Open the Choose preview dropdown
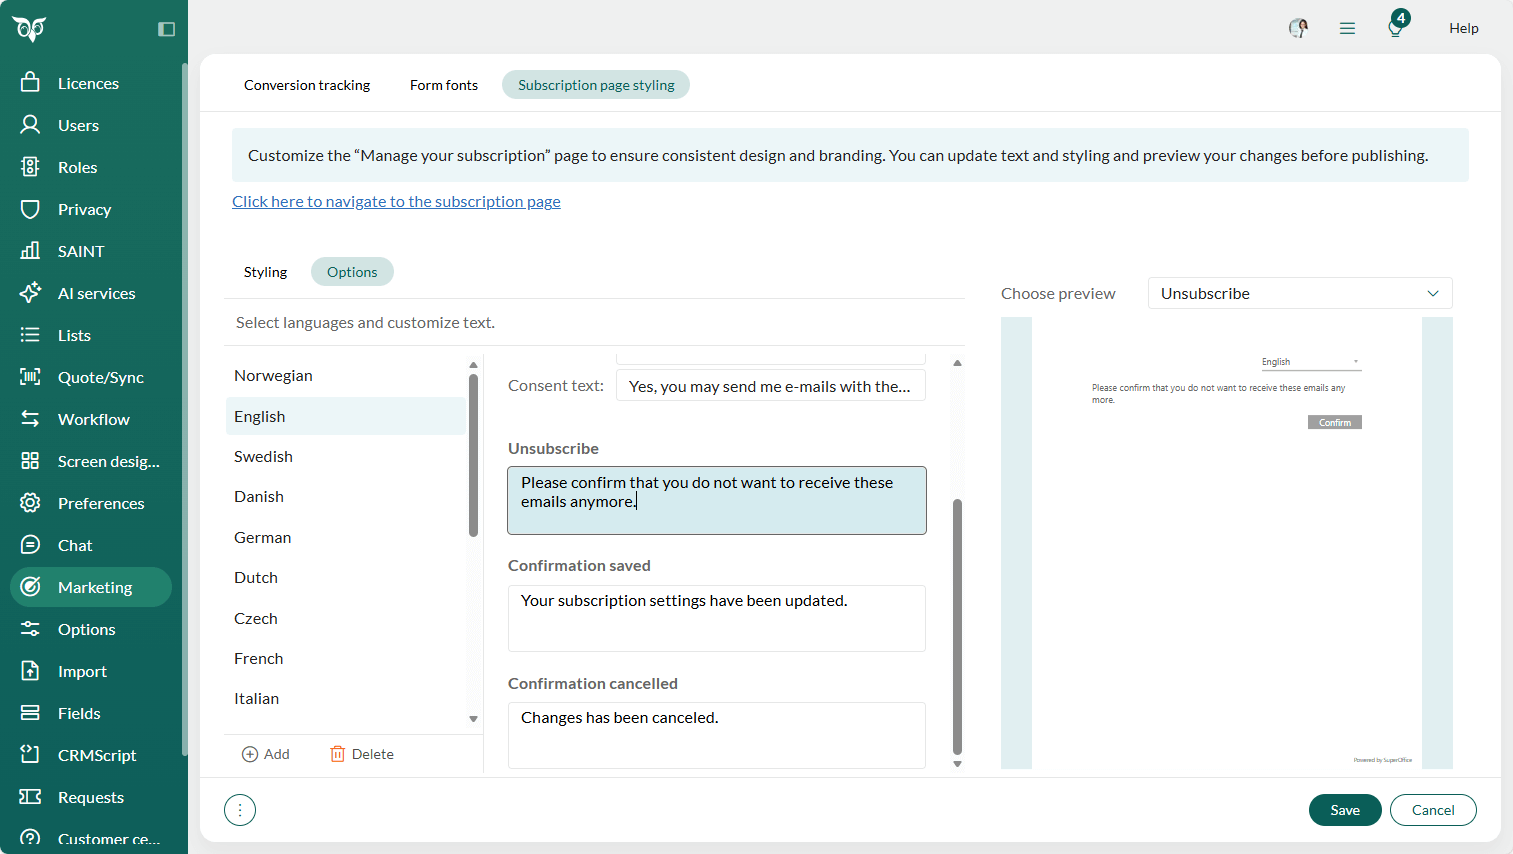The width and height of the screenshot is (1513, 854). pyautogui.click(x=1298, y=292)
